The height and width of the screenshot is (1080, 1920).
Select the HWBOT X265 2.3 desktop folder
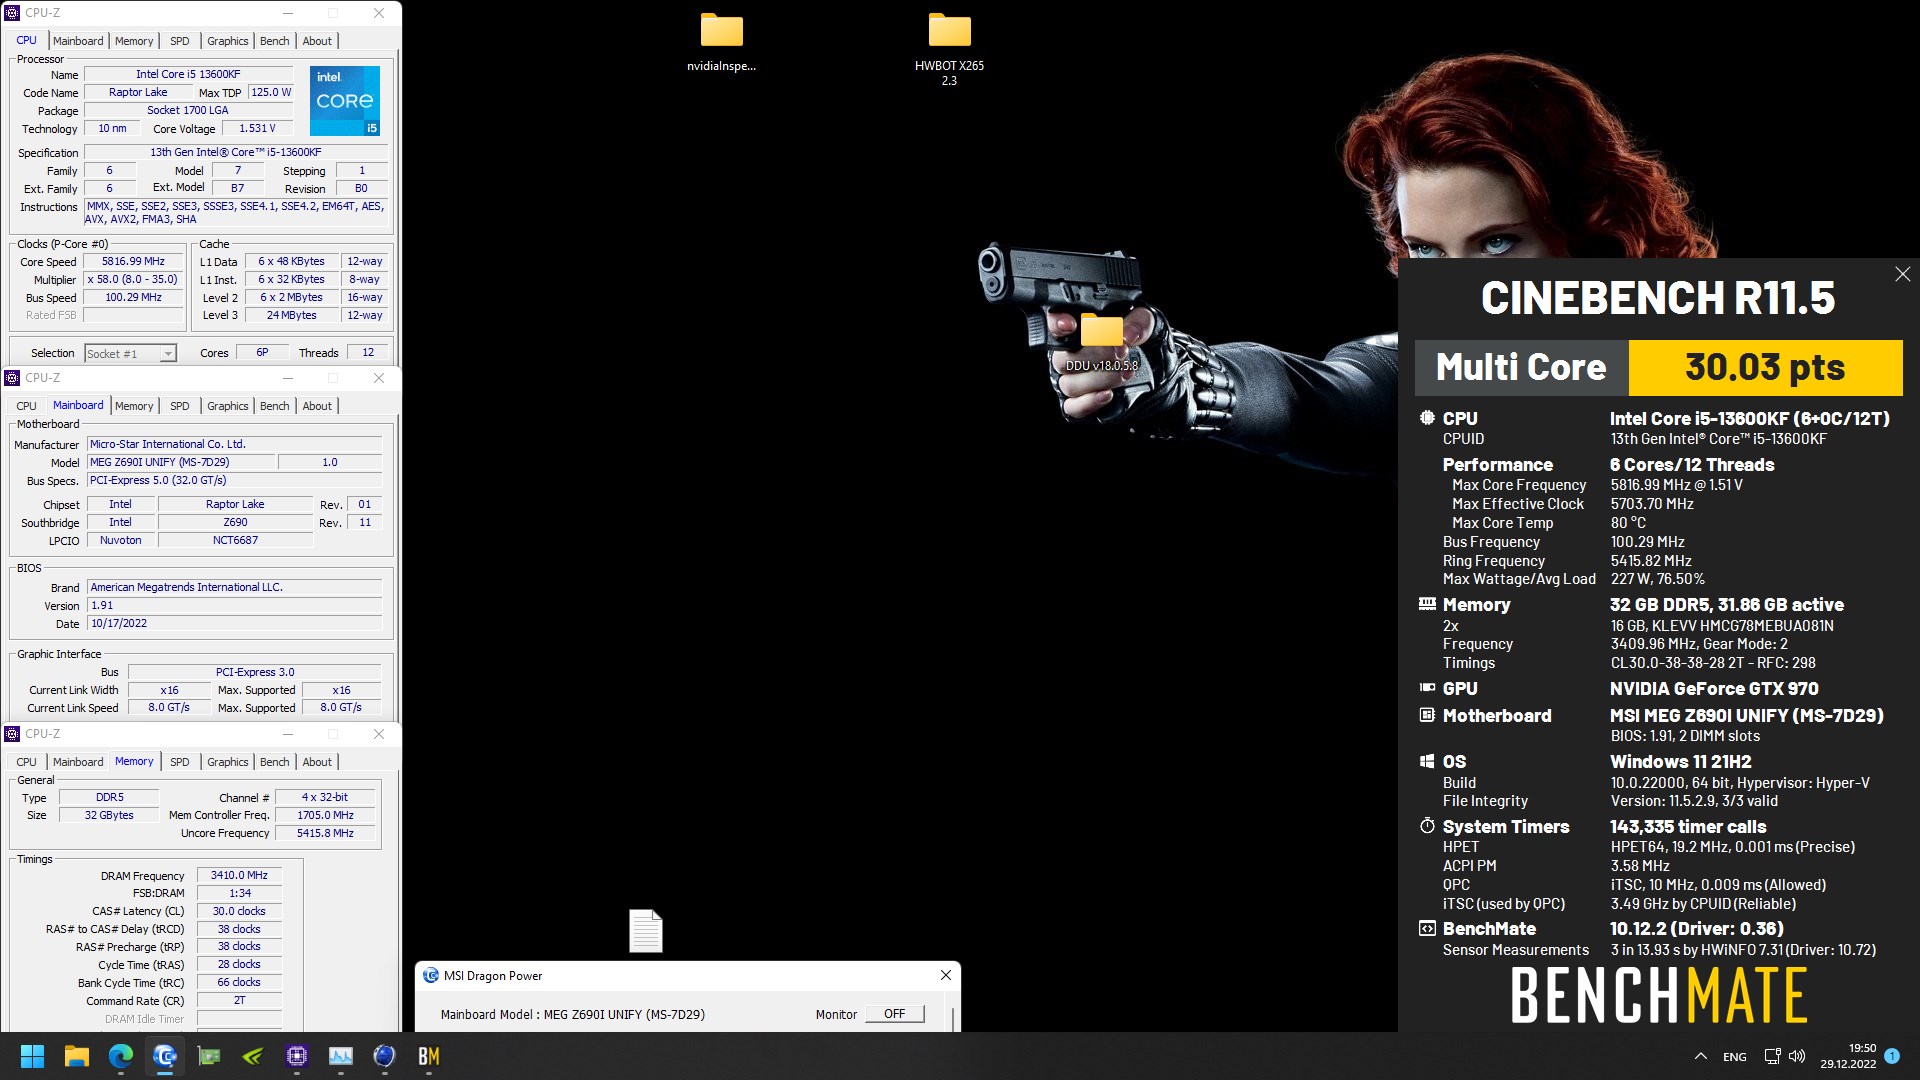pyautogui.click(x=949, y=48)
